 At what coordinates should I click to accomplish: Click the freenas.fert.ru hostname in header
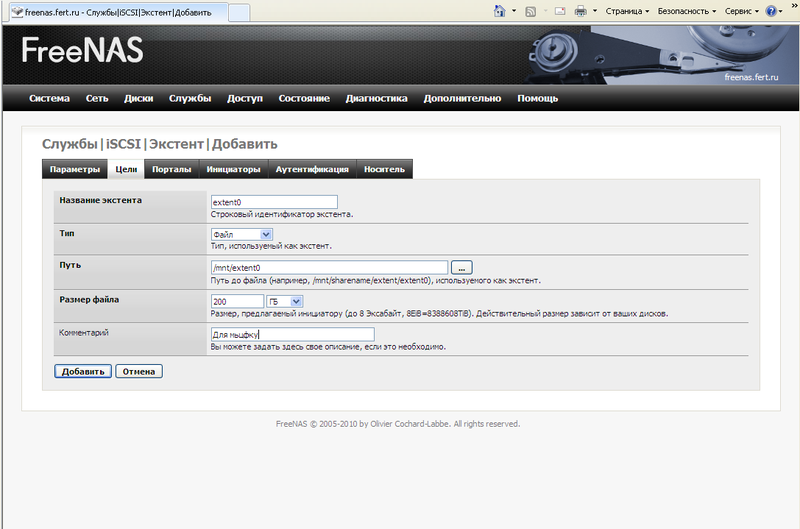[751, 77]
